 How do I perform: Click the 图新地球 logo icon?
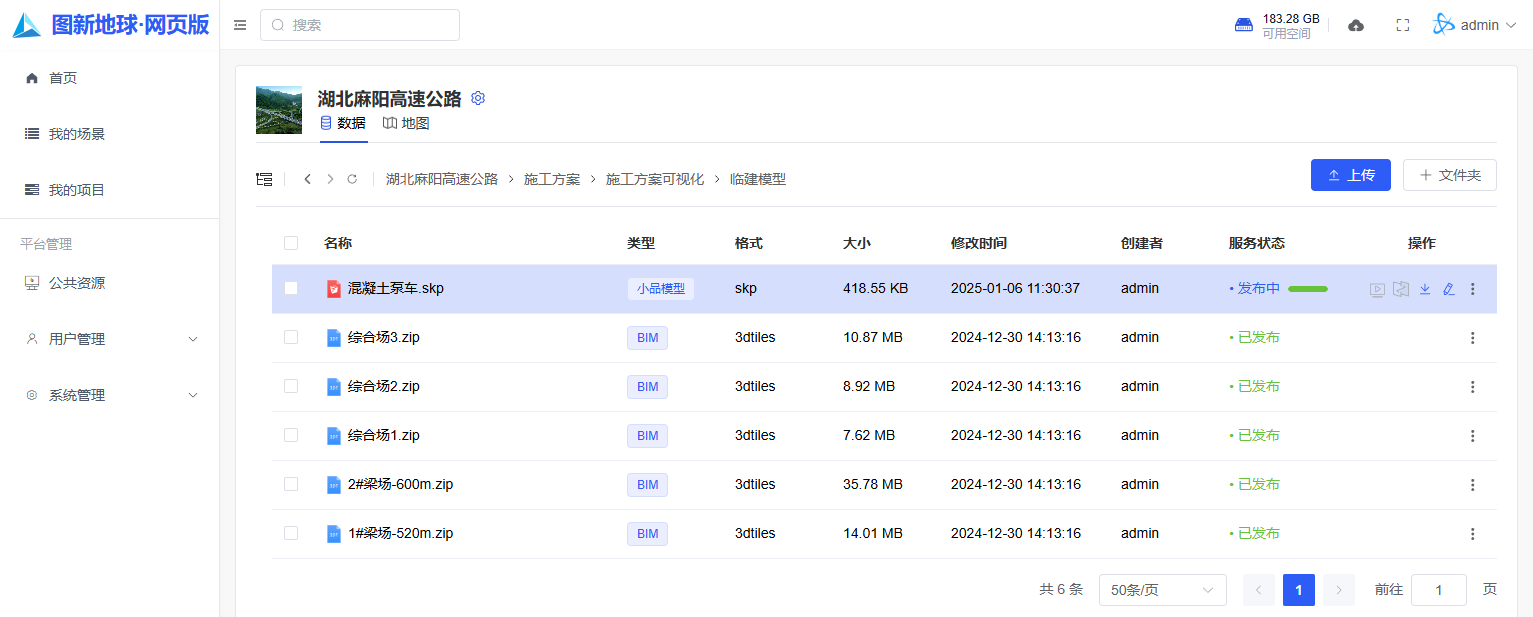point(27,25)
